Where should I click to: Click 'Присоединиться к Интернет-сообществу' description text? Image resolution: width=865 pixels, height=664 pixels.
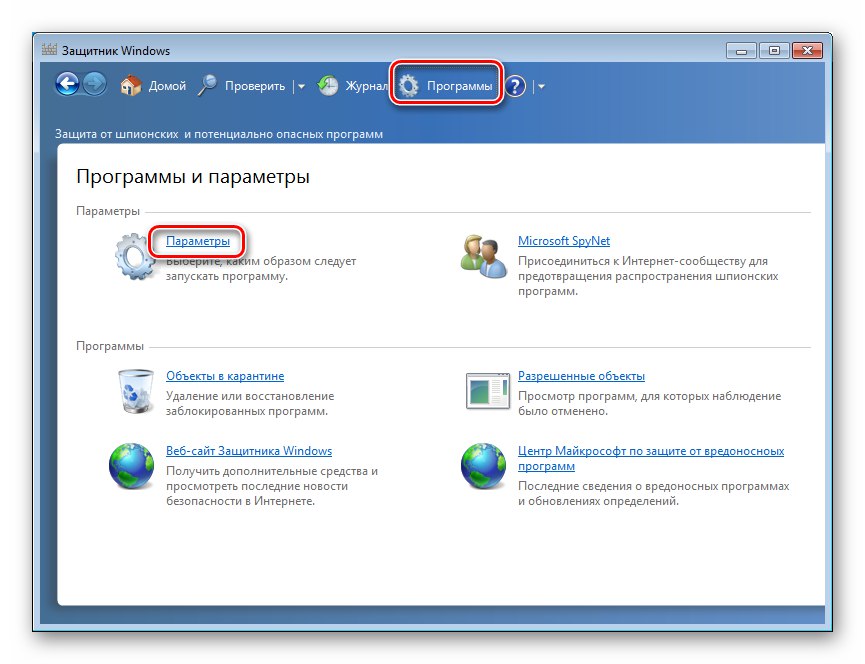click(x=648, y=276)
